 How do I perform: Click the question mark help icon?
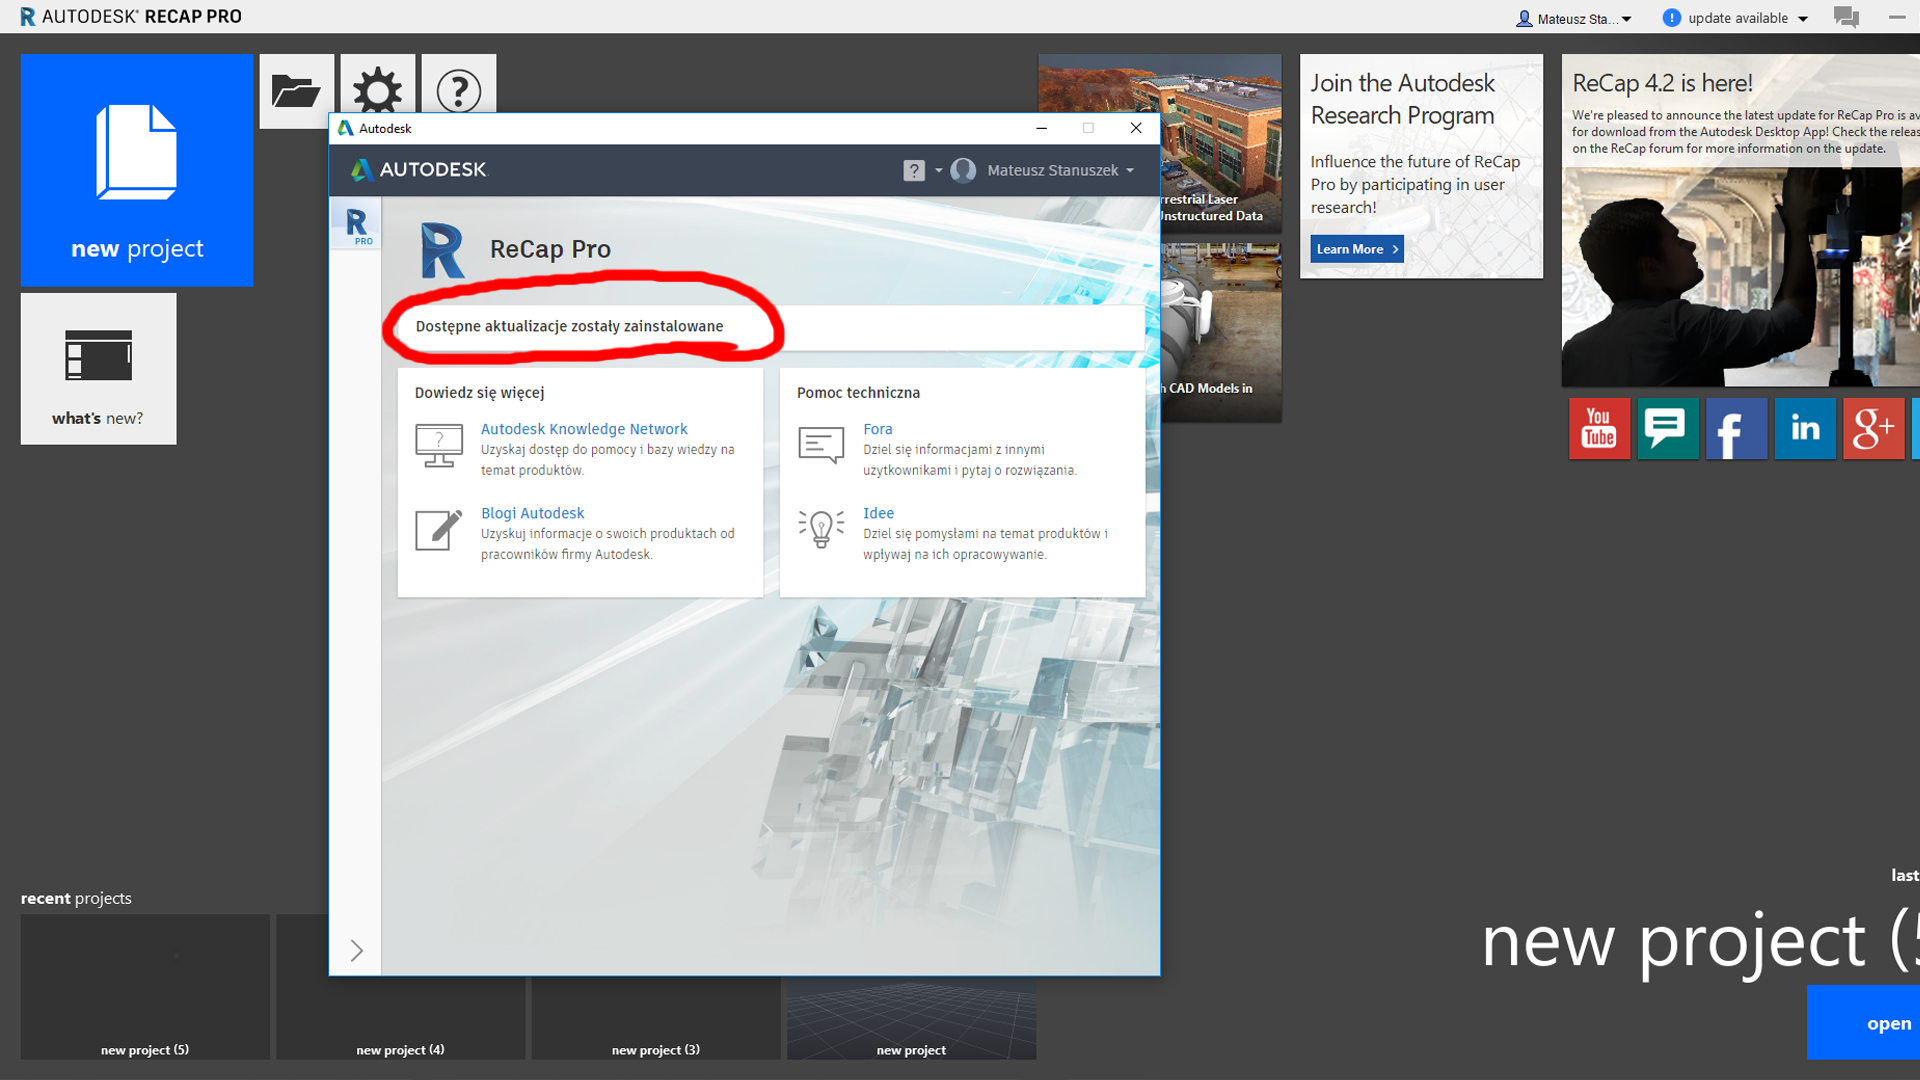pyautogui.click(x=458, y=91)
